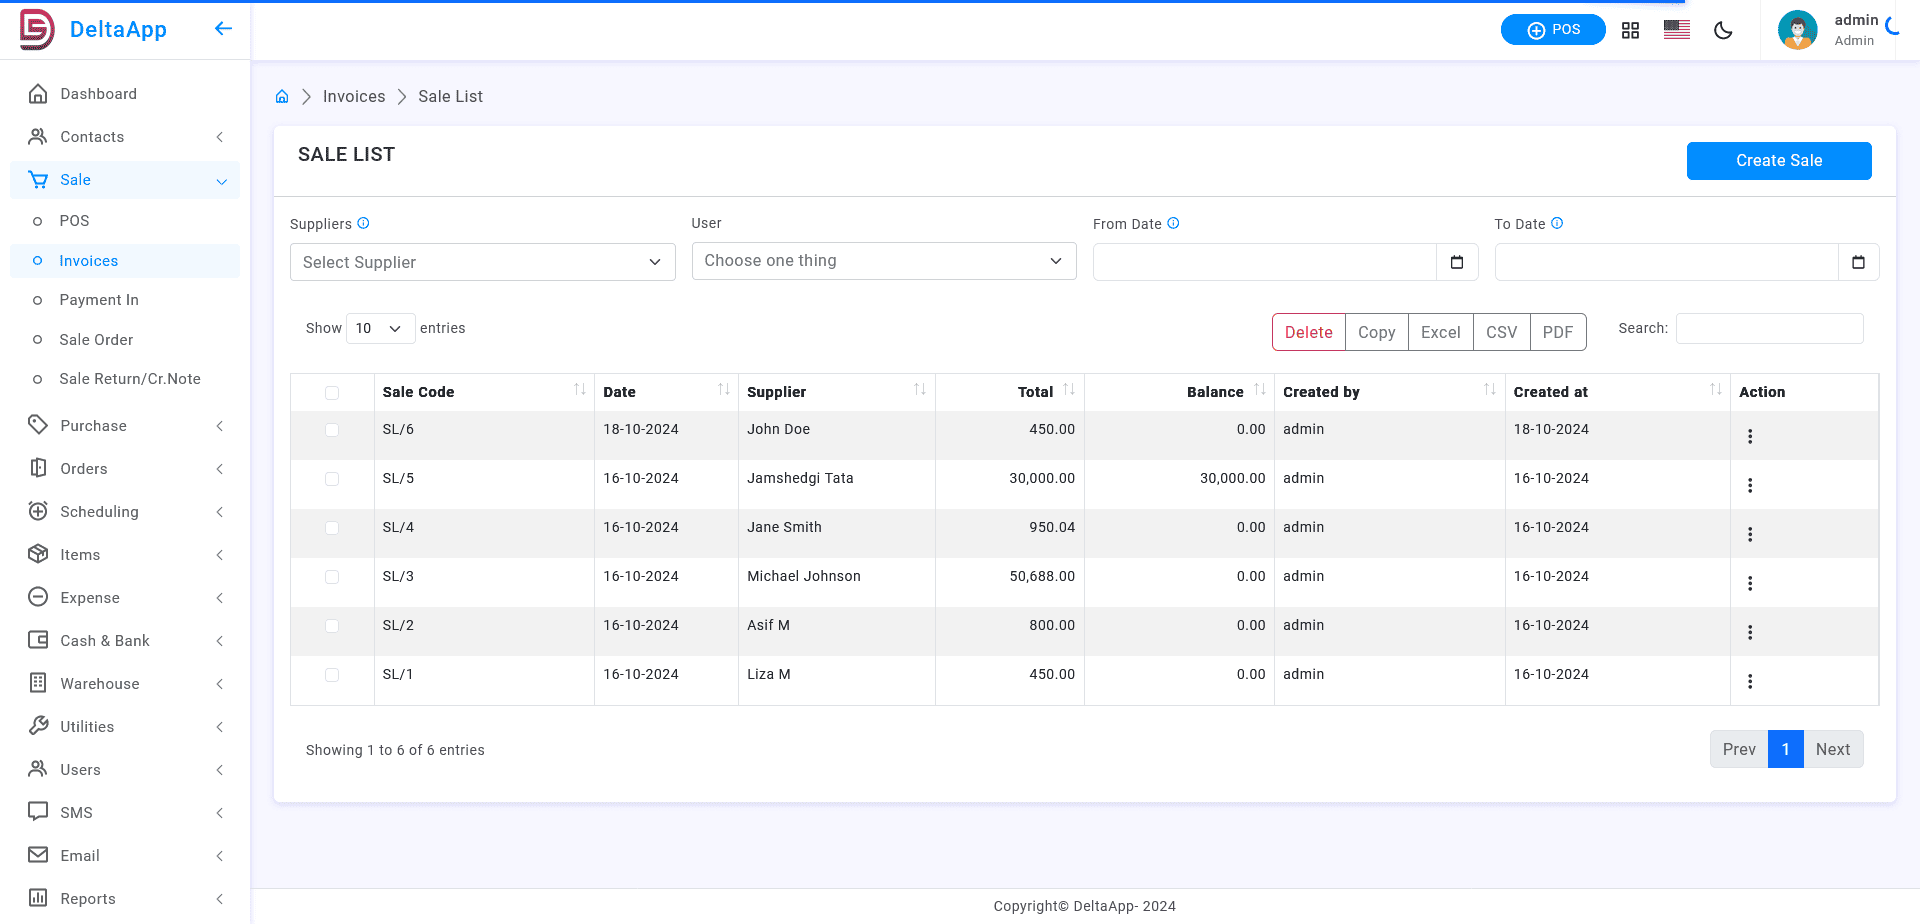Open the apps grid icon in the header
The height and width of the screenshot is (924, 1920).
coord(1630,30)
